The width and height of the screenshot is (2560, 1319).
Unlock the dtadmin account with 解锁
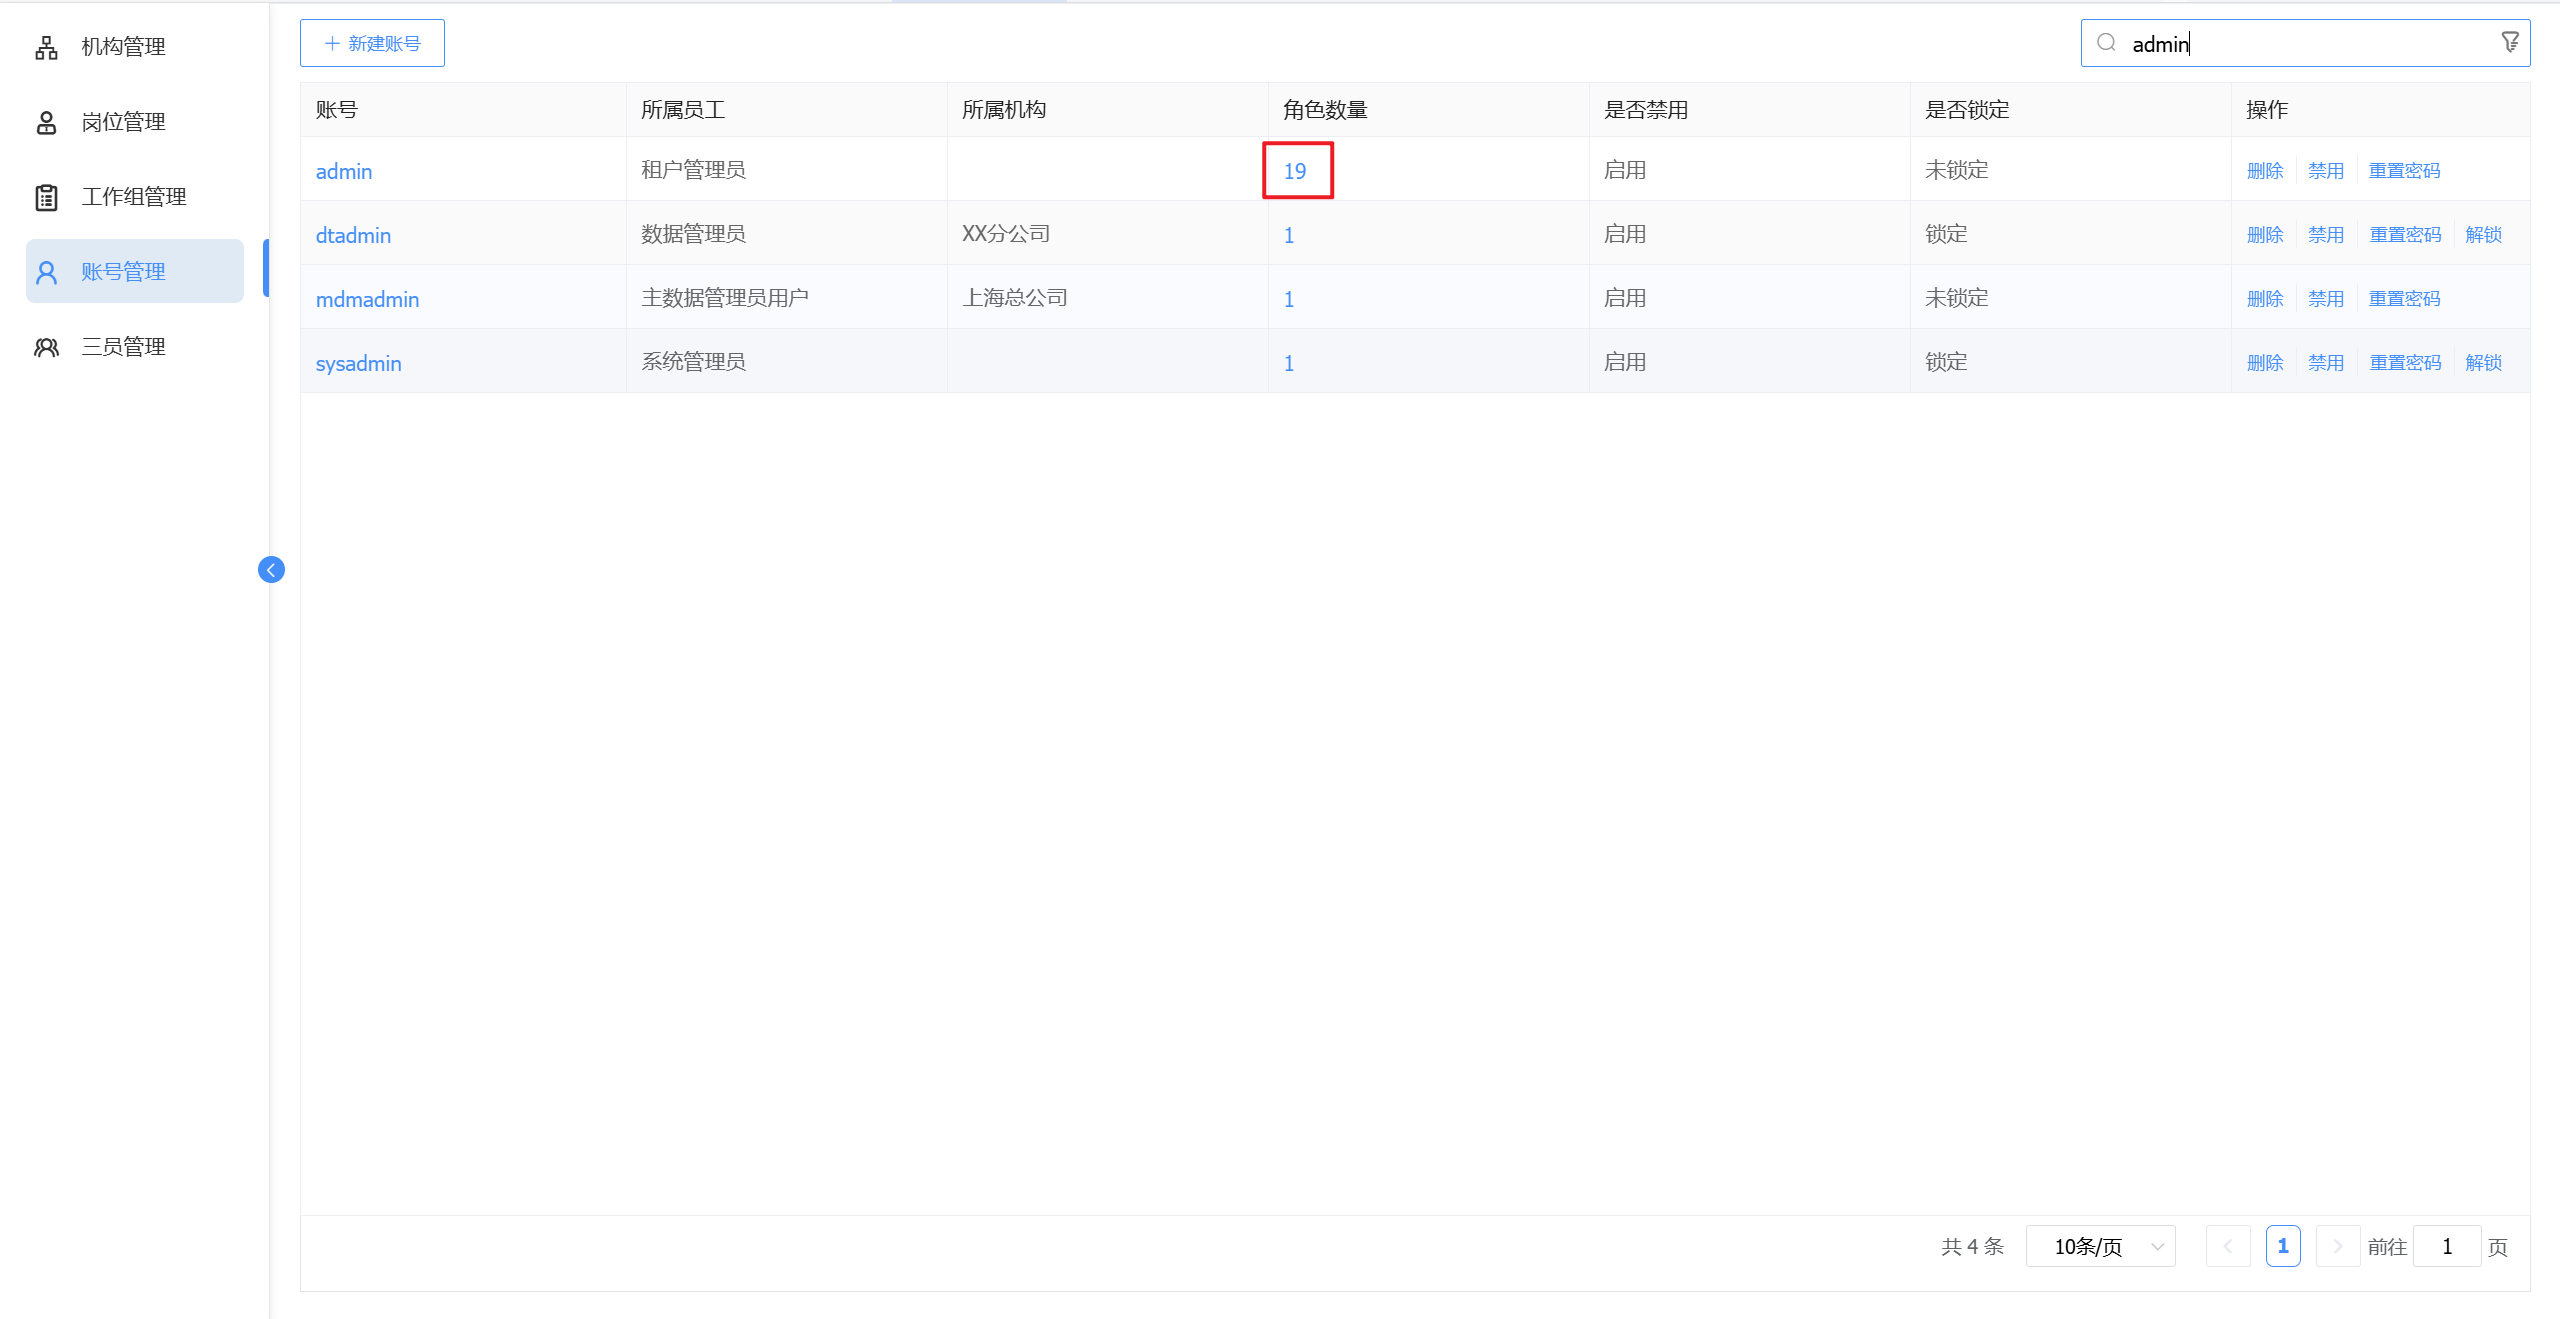coord(2483,235)
